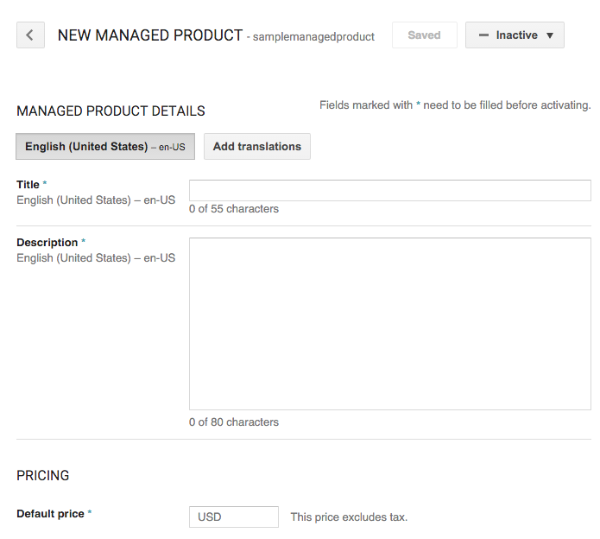Viewport: 600px width, 539px height.
Task: Click the Description field label
Action: pyautogui.click(x=47, y=243)
